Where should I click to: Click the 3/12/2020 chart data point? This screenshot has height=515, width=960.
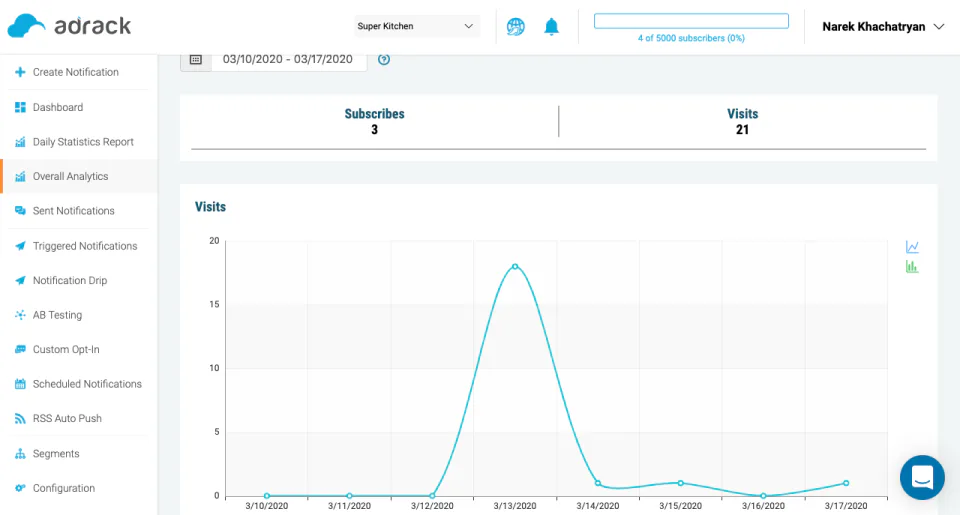[x=432, y=496]
